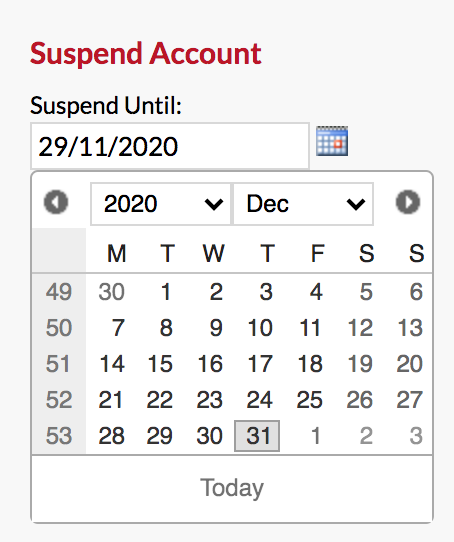This screenshot has width=454, height=542.
Task: Go to previous month arrow
Action: [56, 202]
